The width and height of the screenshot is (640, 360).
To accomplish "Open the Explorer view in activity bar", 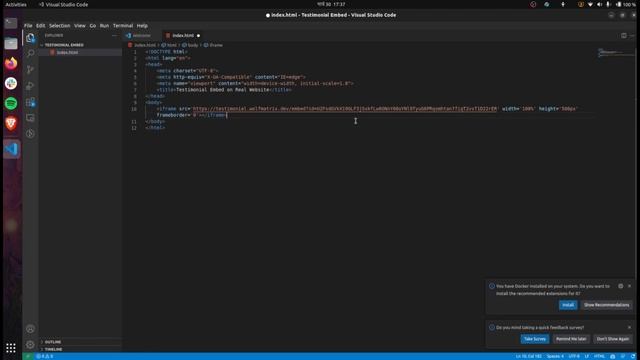I will [30, 38].
